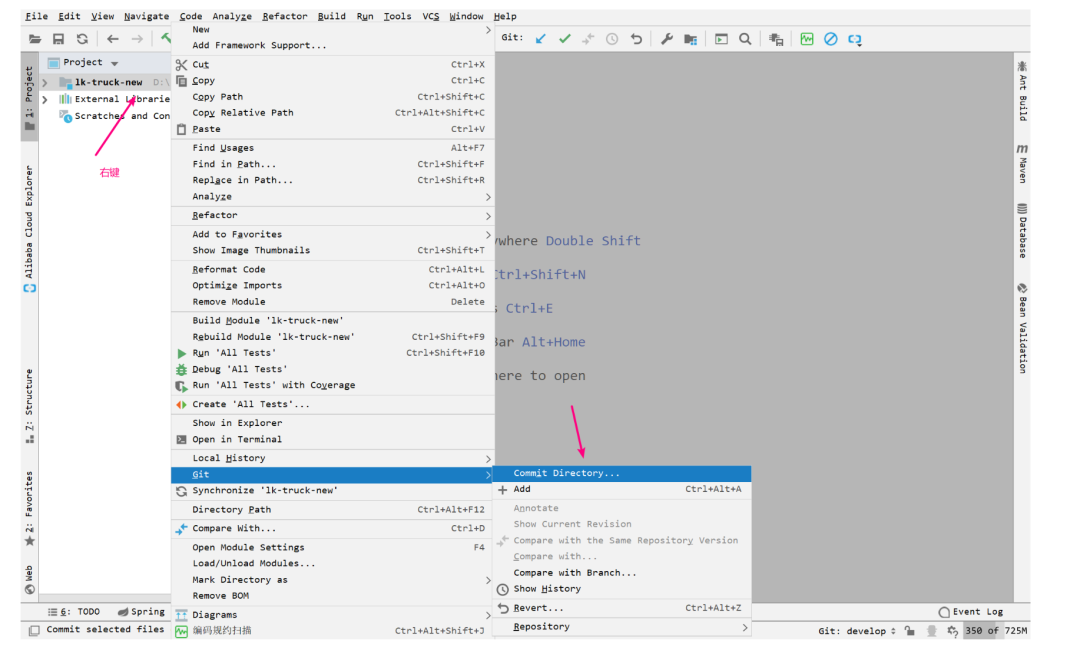Image resolution: width=1080 pixels, height=647 pixels.
Task: Select Copy Path menu entry
Action: (333, 97)
